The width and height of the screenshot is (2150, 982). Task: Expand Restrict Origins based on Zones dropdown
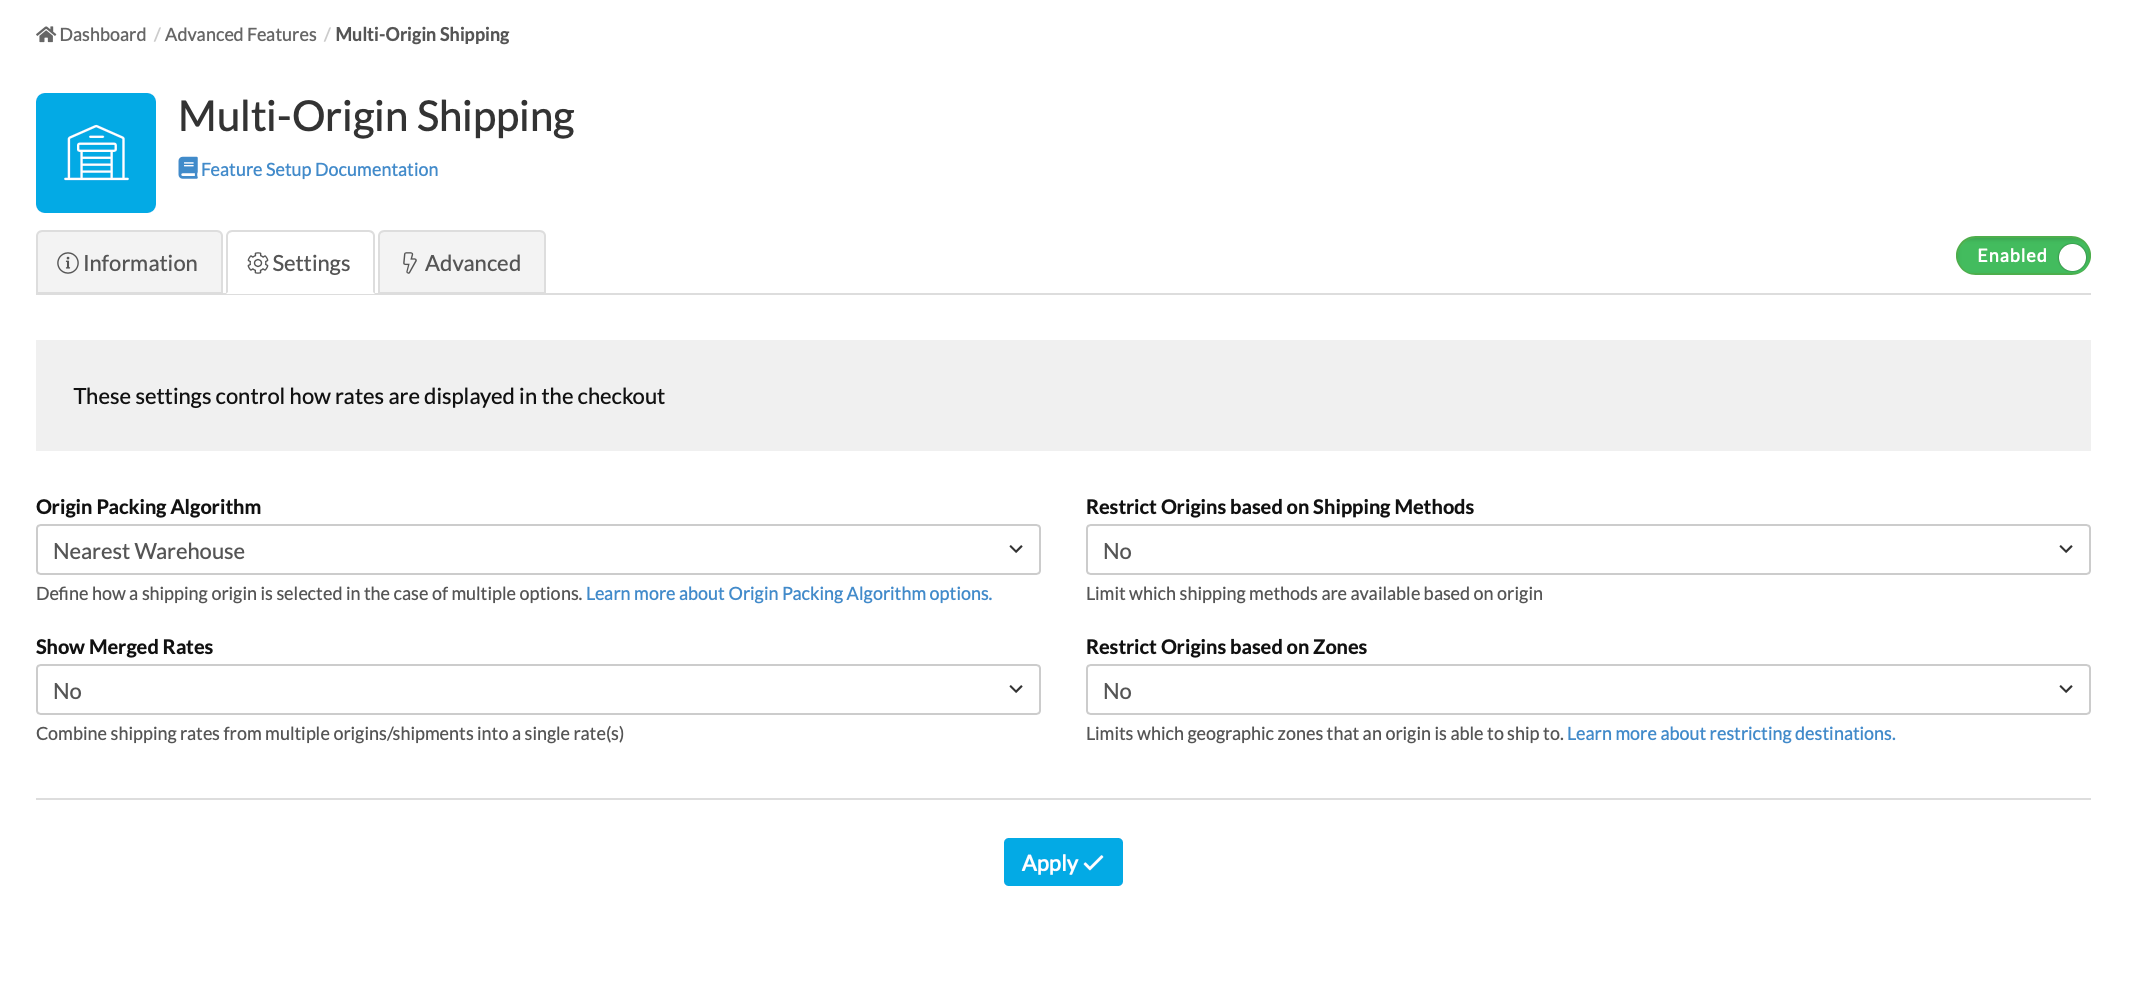tap(1587, 690)
